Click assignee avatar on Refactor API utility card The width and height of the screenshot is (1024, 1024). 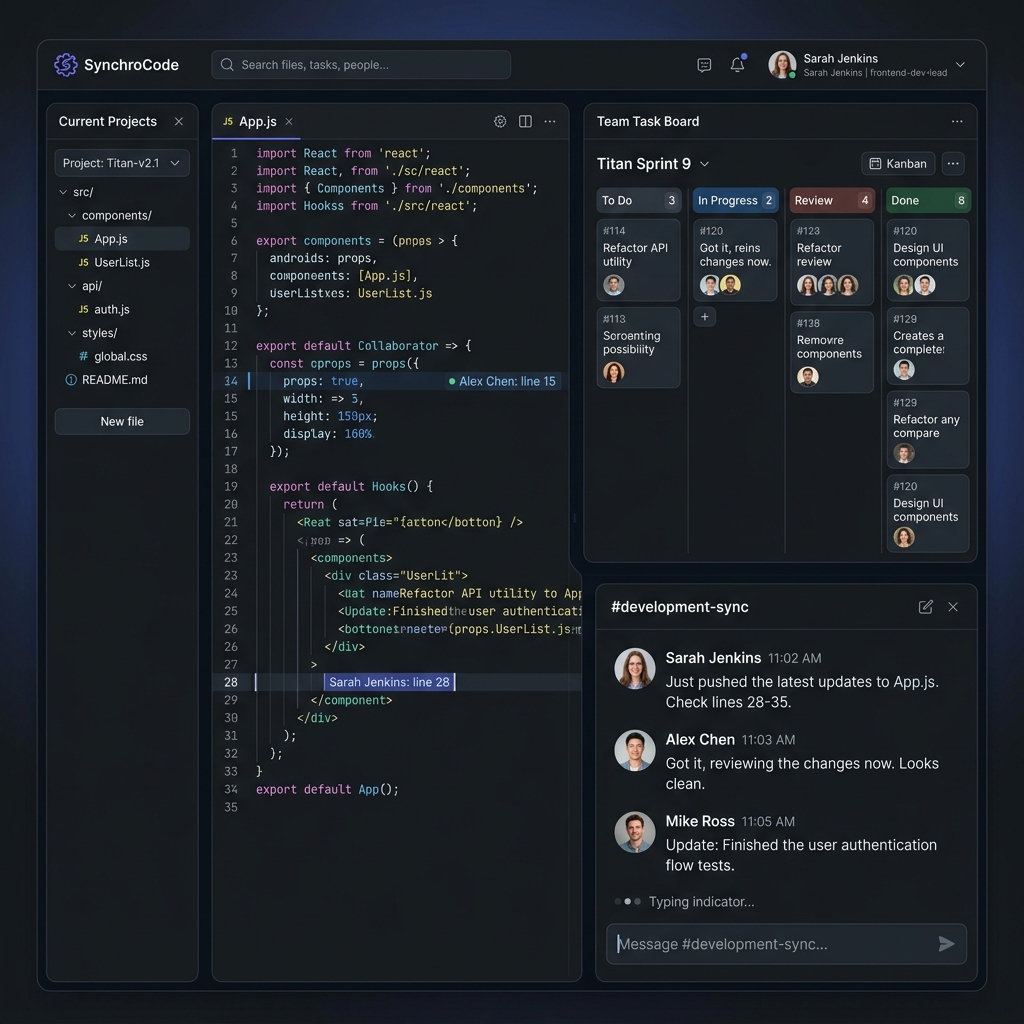coord(614,285)
